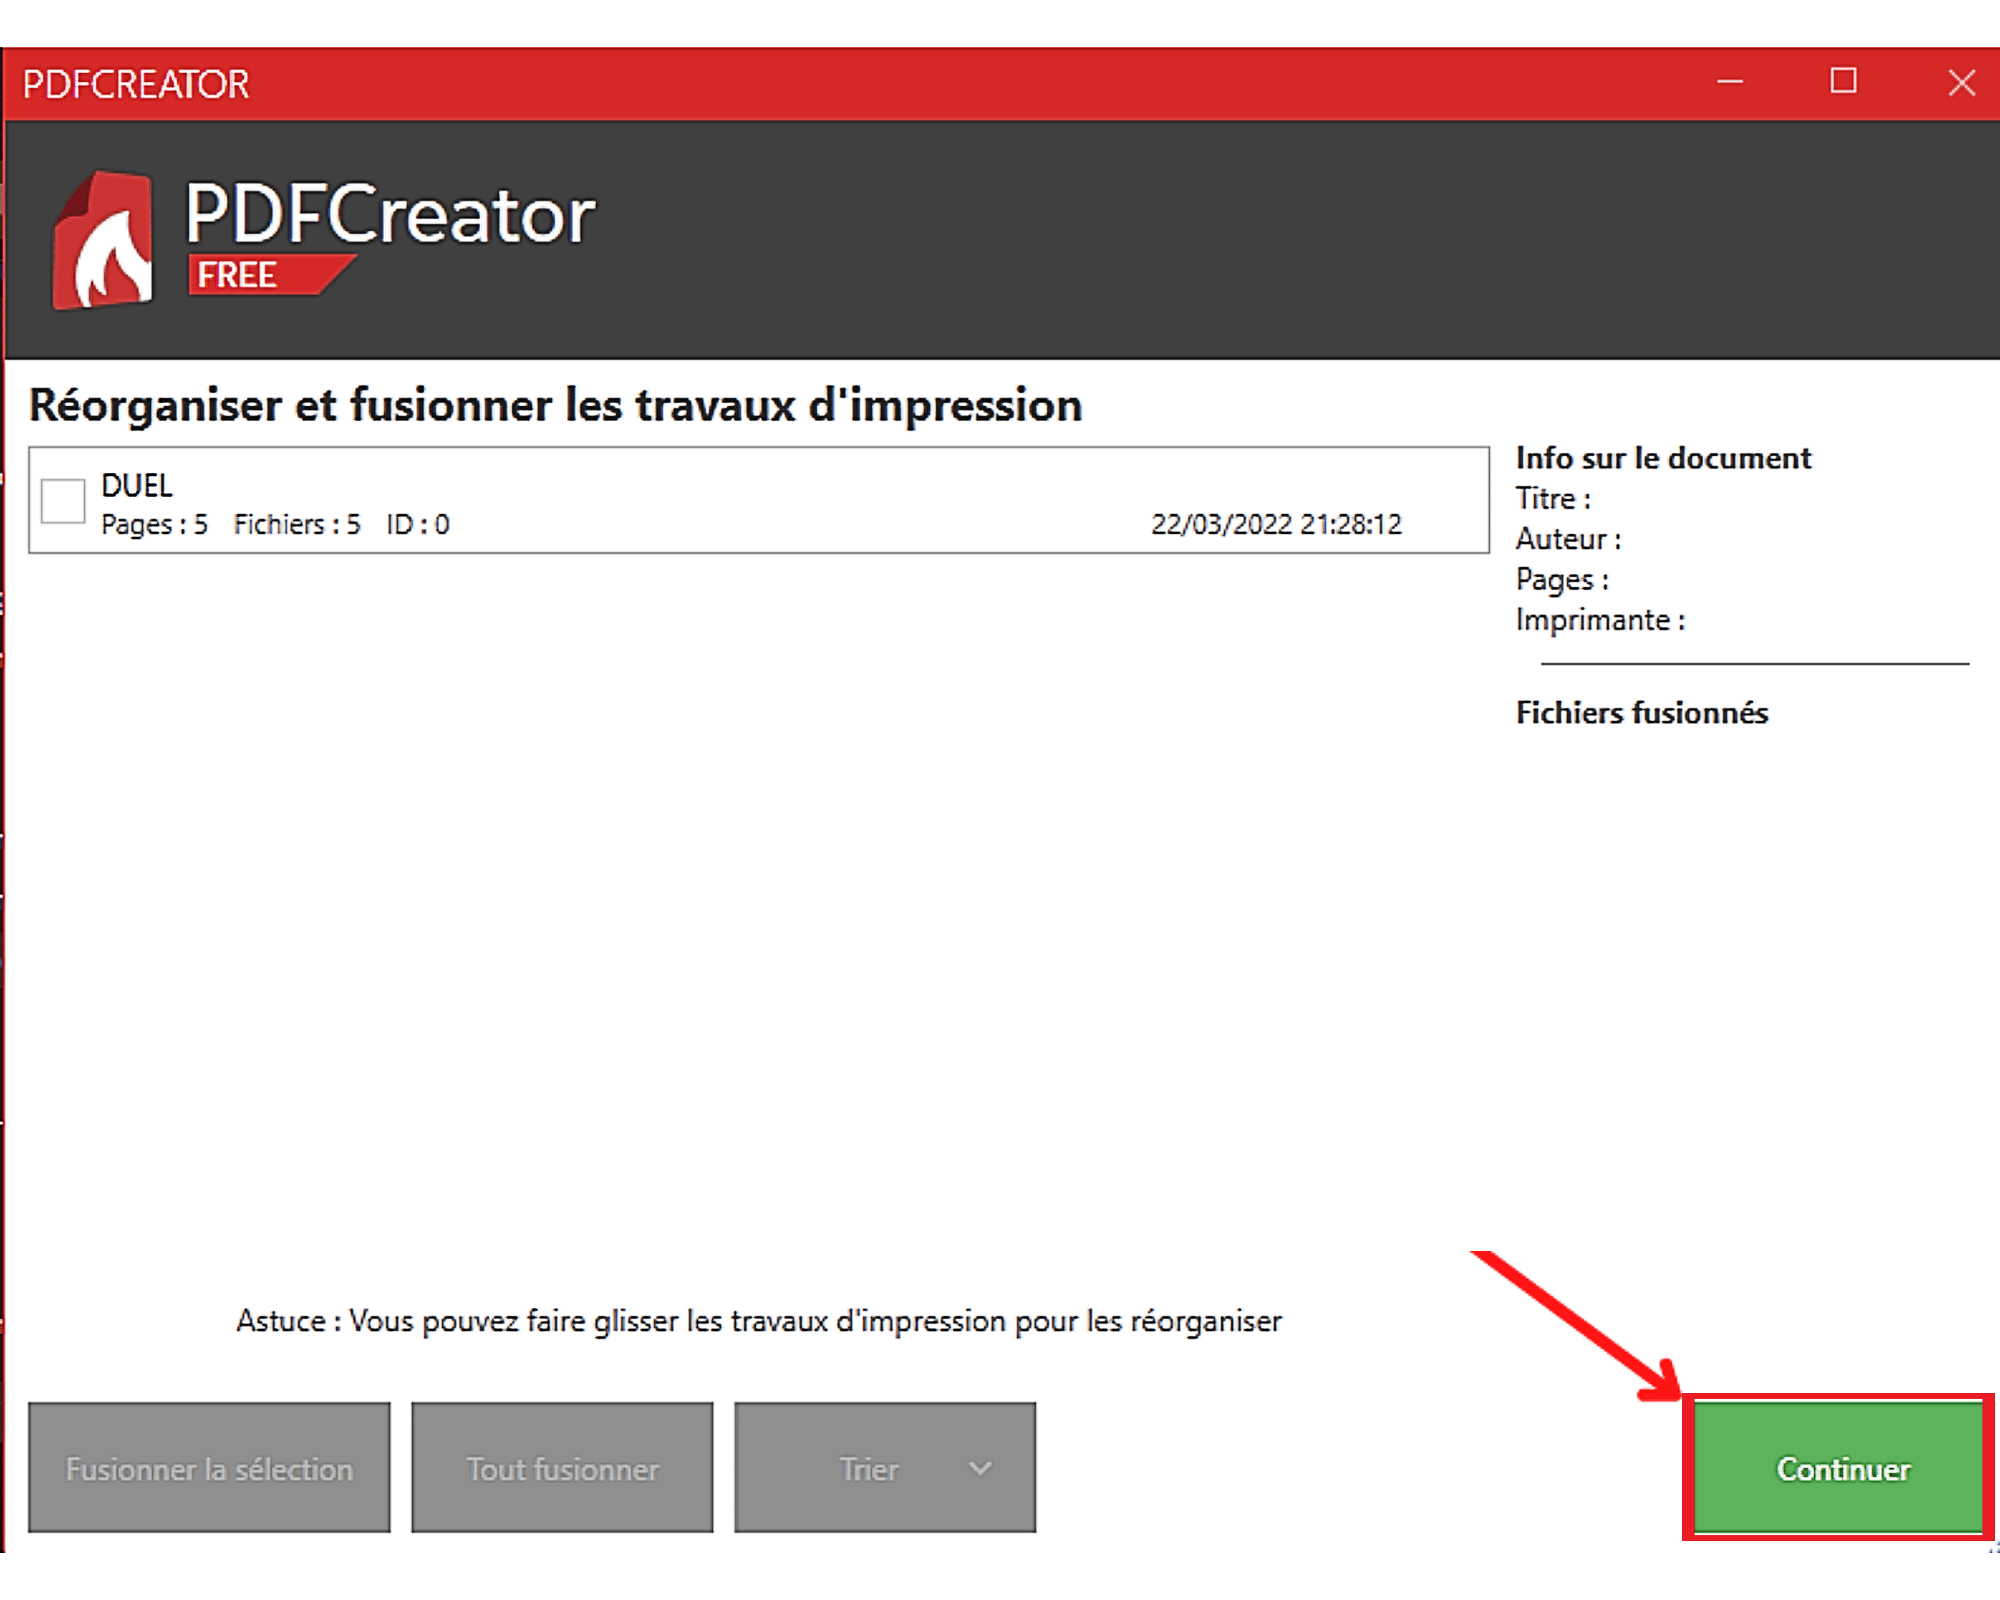Click the green Continuer button
Screen dimensions: 2000x1600
click(1838, 1467)
